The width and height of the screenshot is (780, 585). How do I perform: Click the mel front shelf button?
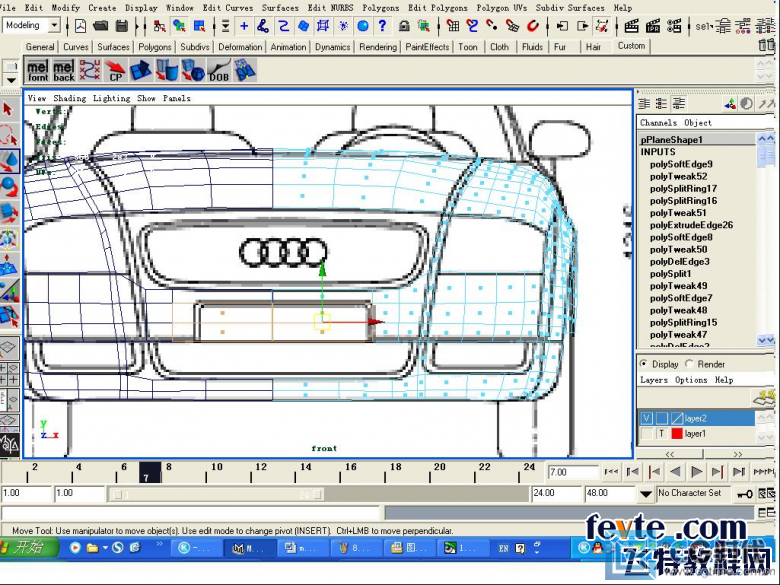38,70
